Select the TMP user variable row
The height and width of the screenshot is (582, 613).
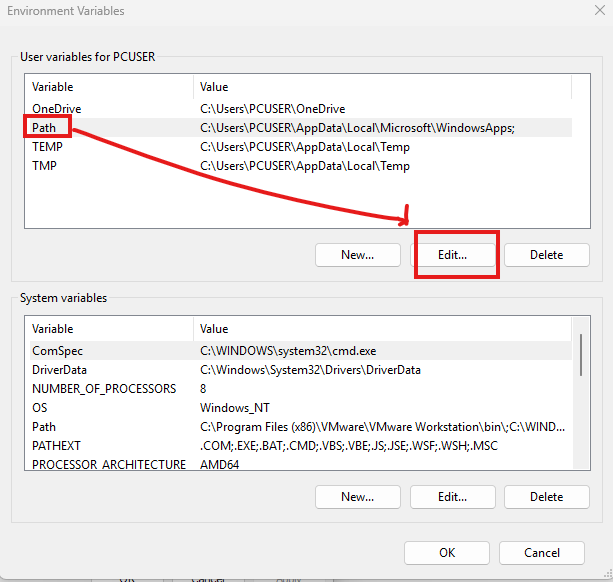[45, 166]
